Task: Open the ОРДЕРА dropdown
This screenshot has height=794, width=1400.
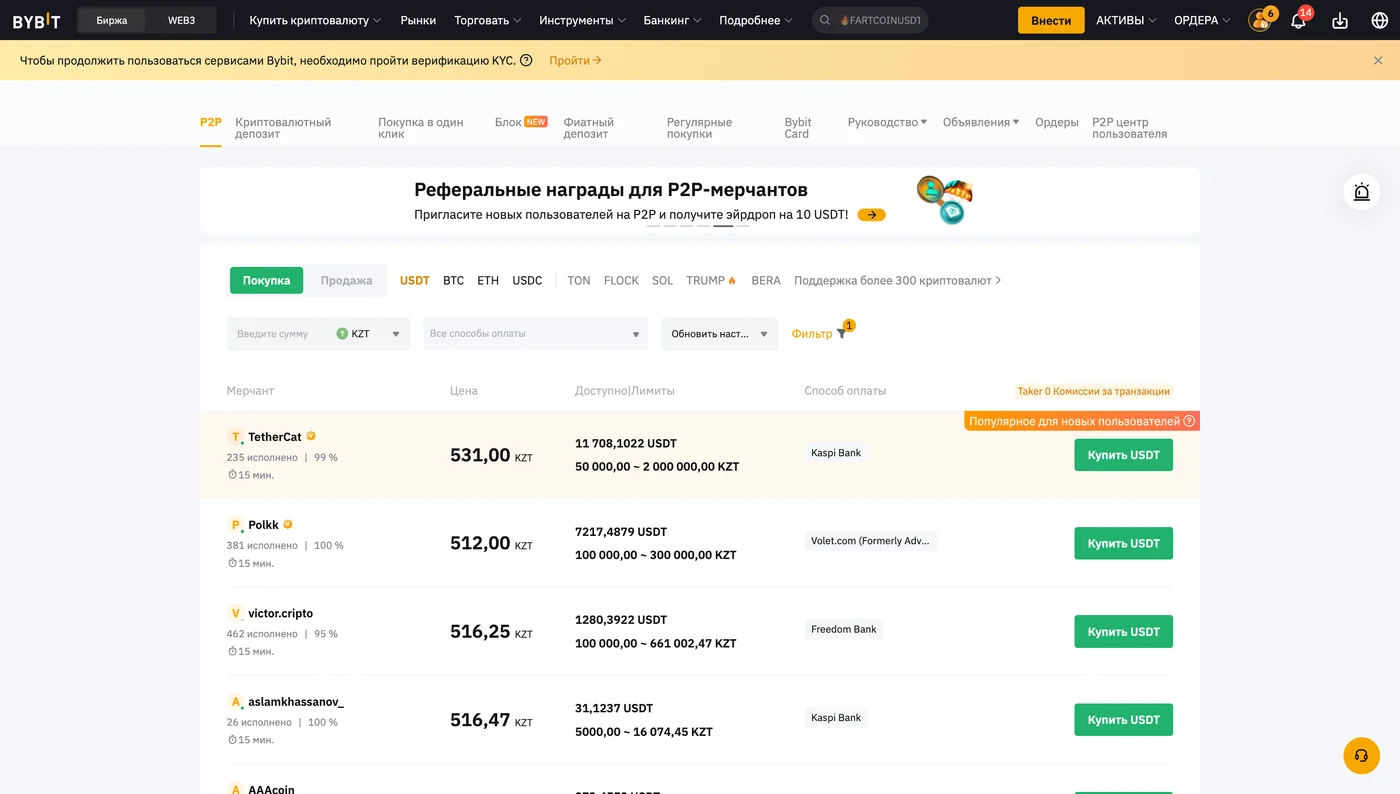Action: click(1203, 20)
